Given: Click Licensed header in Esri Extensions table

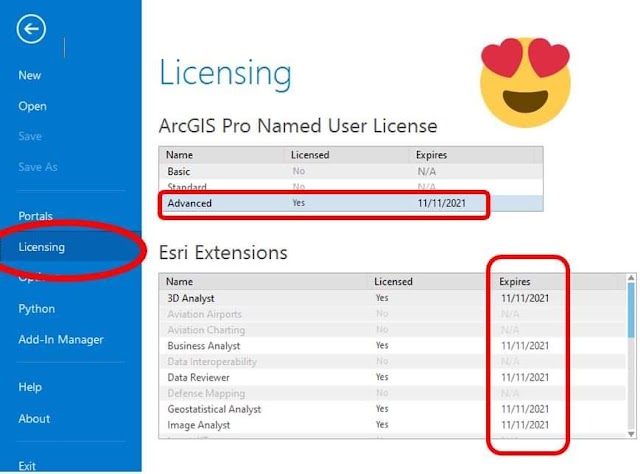Looking at the screenshot, I should click(x=393, y=282).
